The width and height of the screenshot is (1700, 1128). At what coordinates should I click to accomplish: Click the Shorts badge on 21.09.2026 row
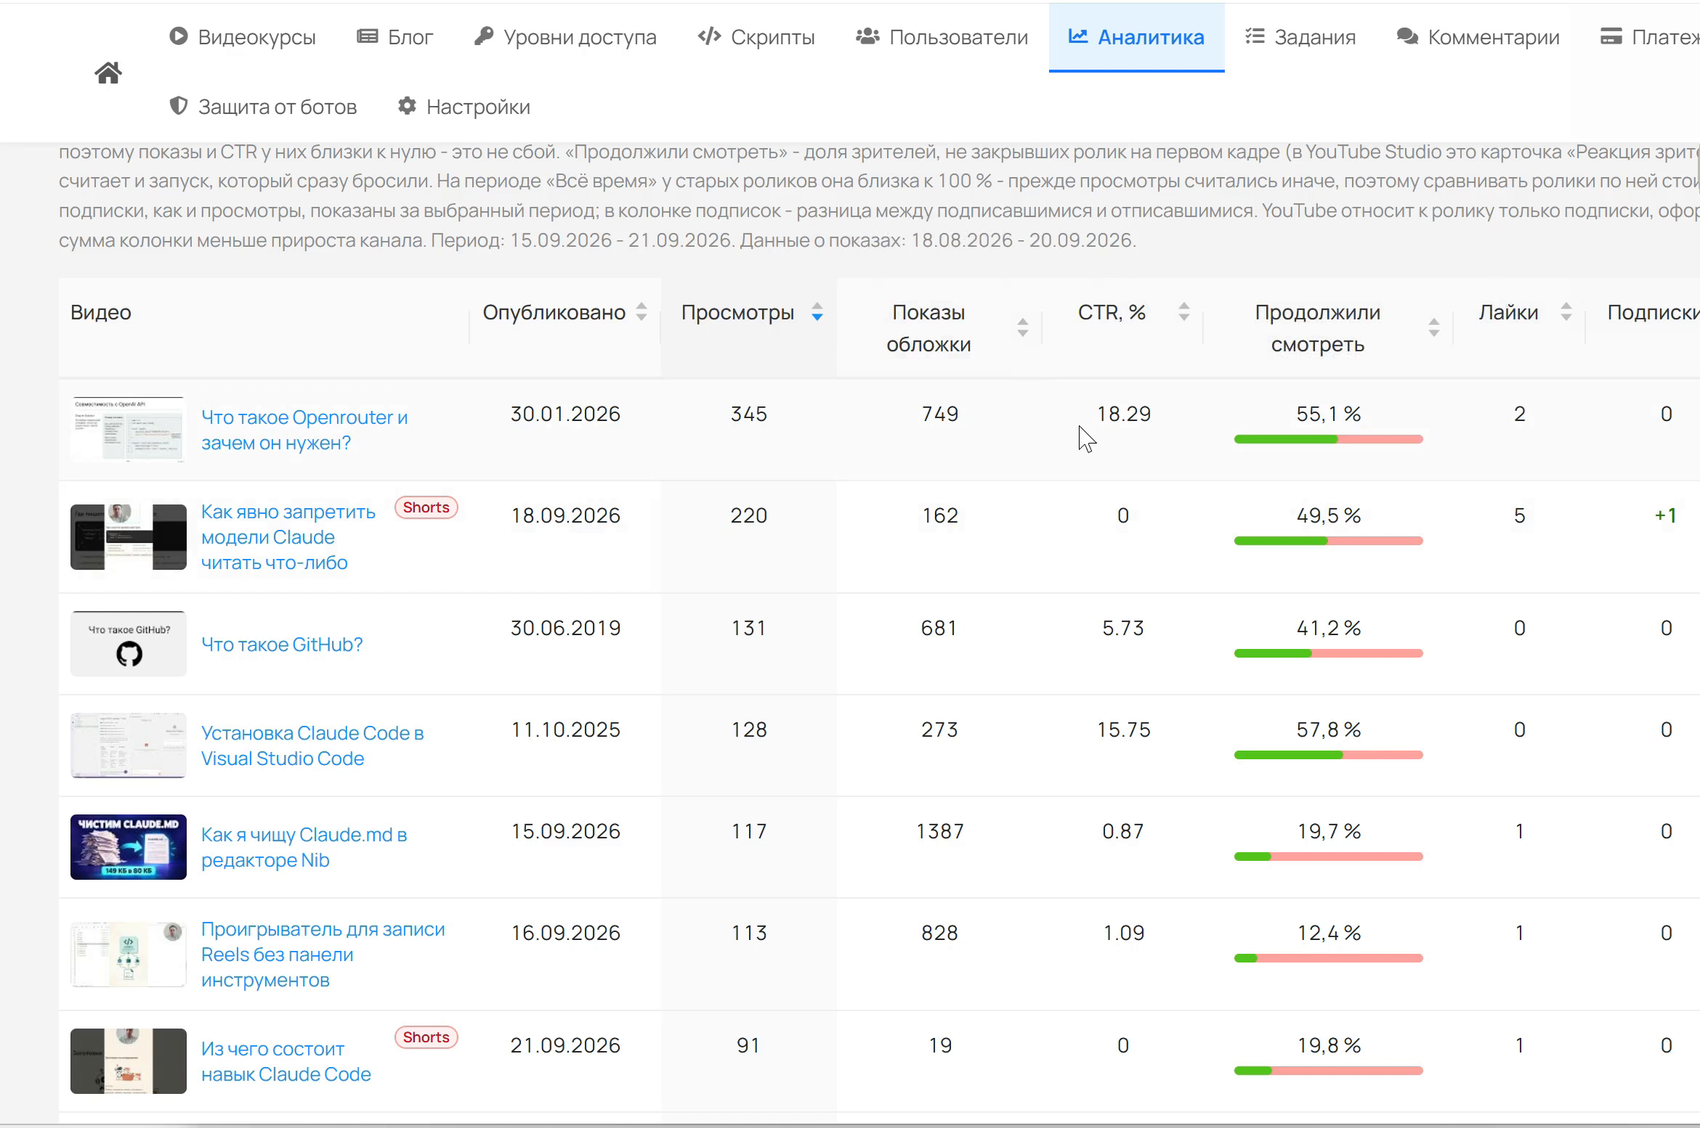point(426,1037)
